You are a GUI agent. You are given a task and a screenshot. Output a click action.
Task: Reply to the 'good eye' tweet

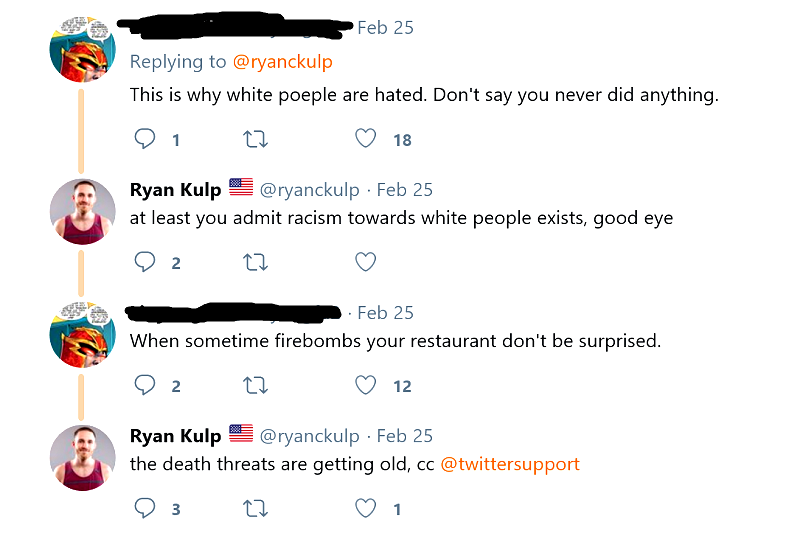(x=145, y=262)
